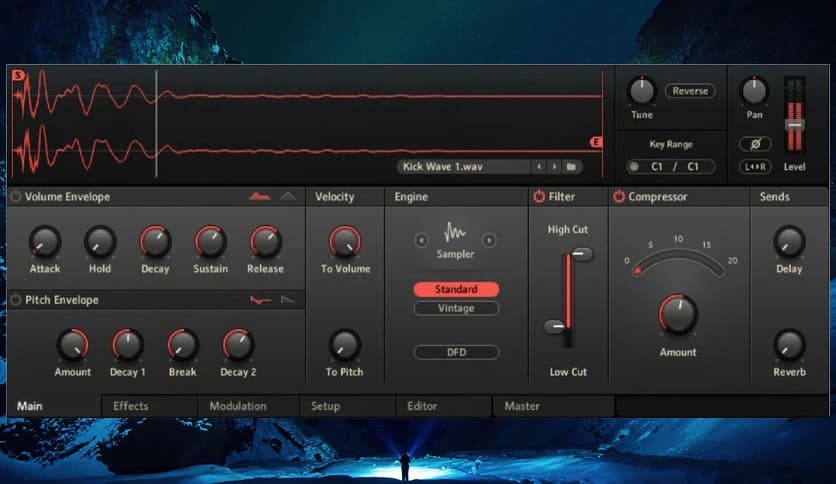Click the volume envelope Decay knob
This screenshot has width=836, height=484.
point(155,241)
